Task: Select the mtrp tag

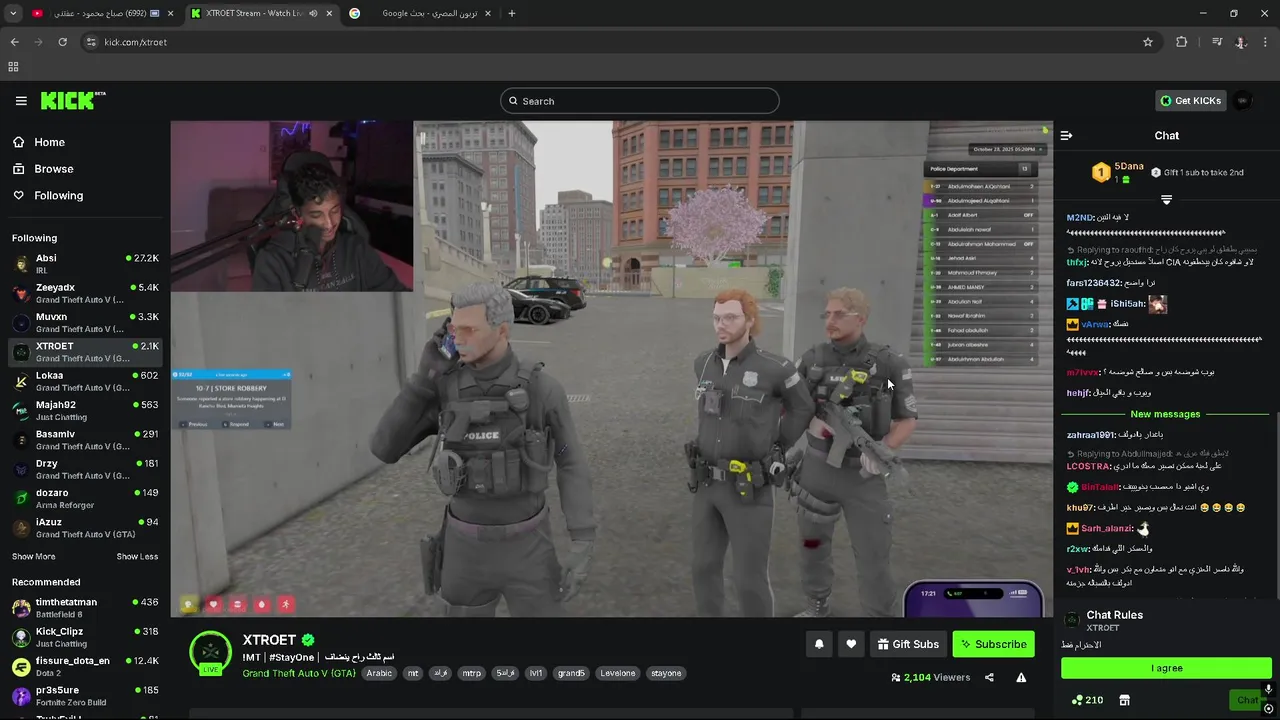Action: (x=471, y=673)
